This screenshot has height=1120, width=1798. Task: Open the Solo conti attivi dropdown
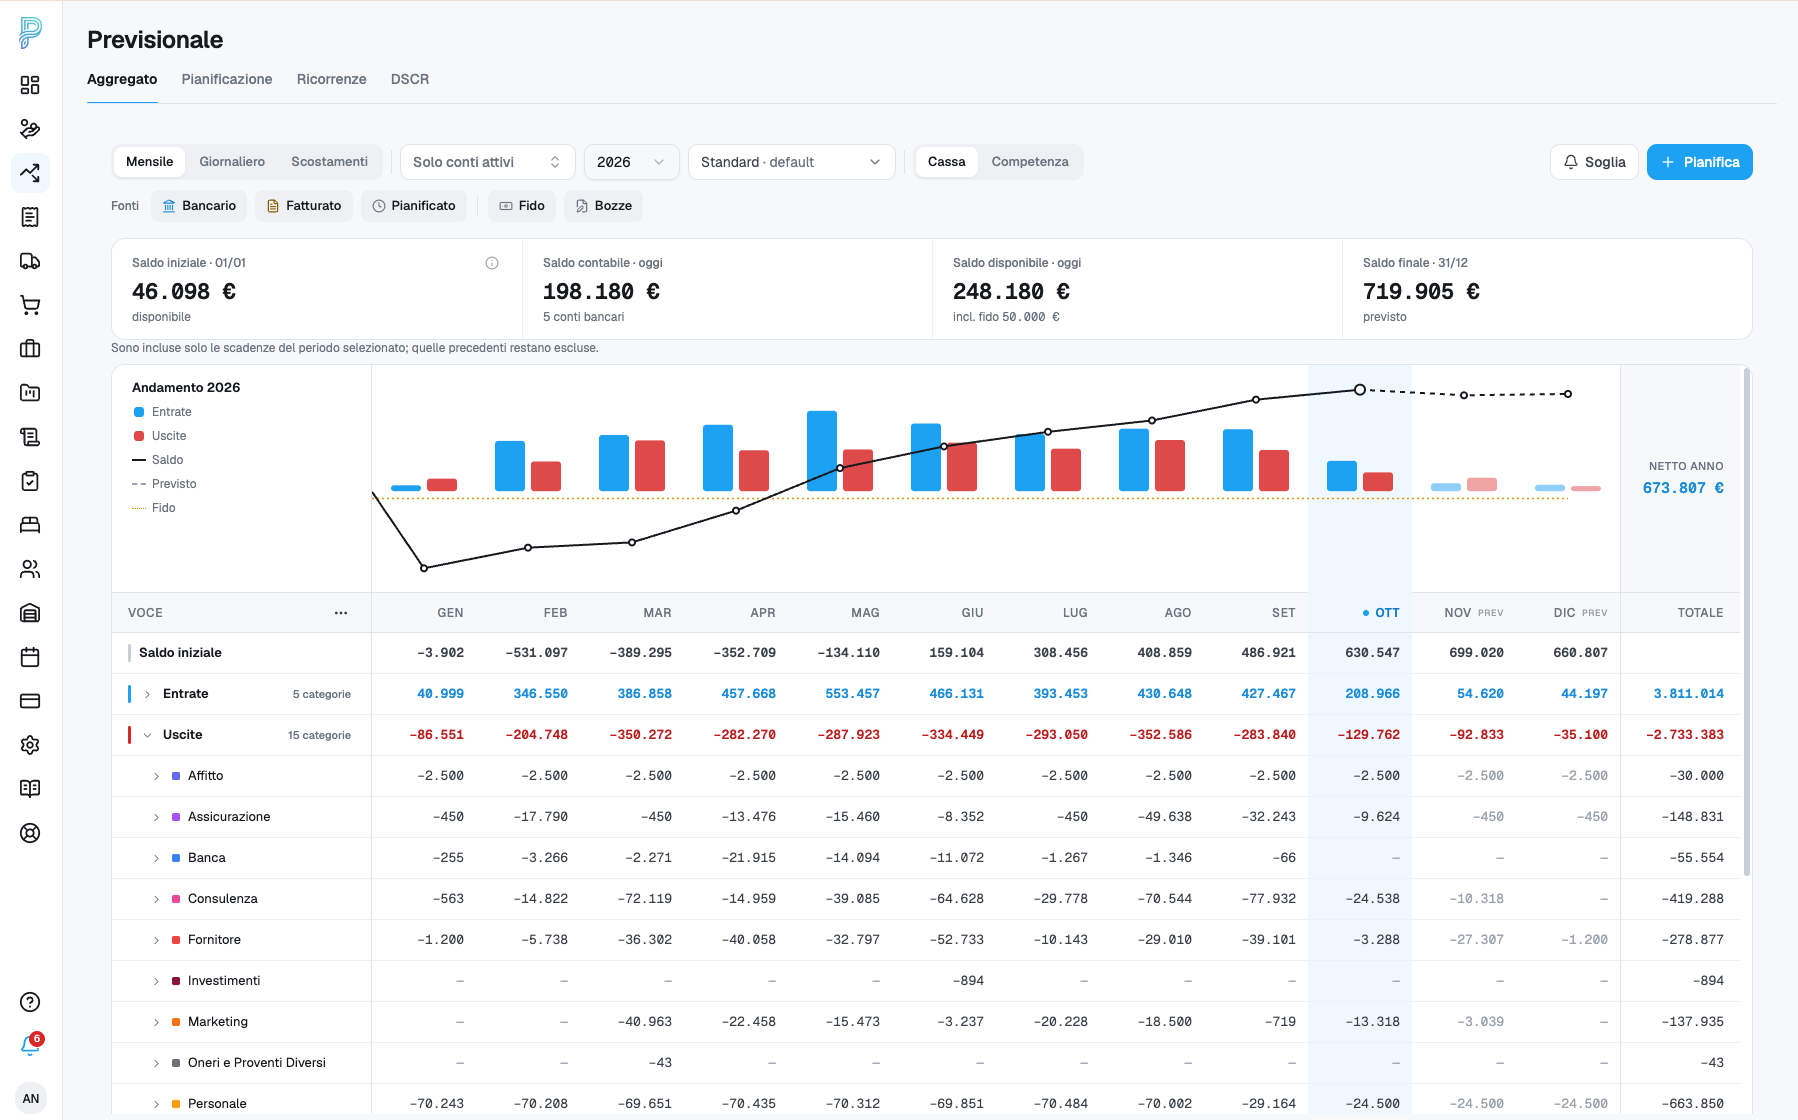[x=487, y=162]
